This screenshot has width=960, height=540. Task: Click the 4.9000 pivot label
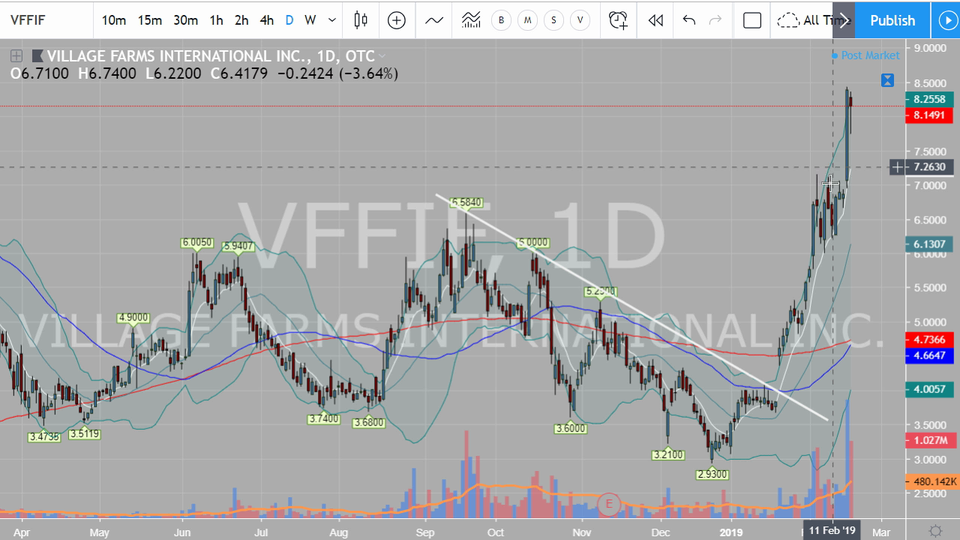click(x=133, y=318)
